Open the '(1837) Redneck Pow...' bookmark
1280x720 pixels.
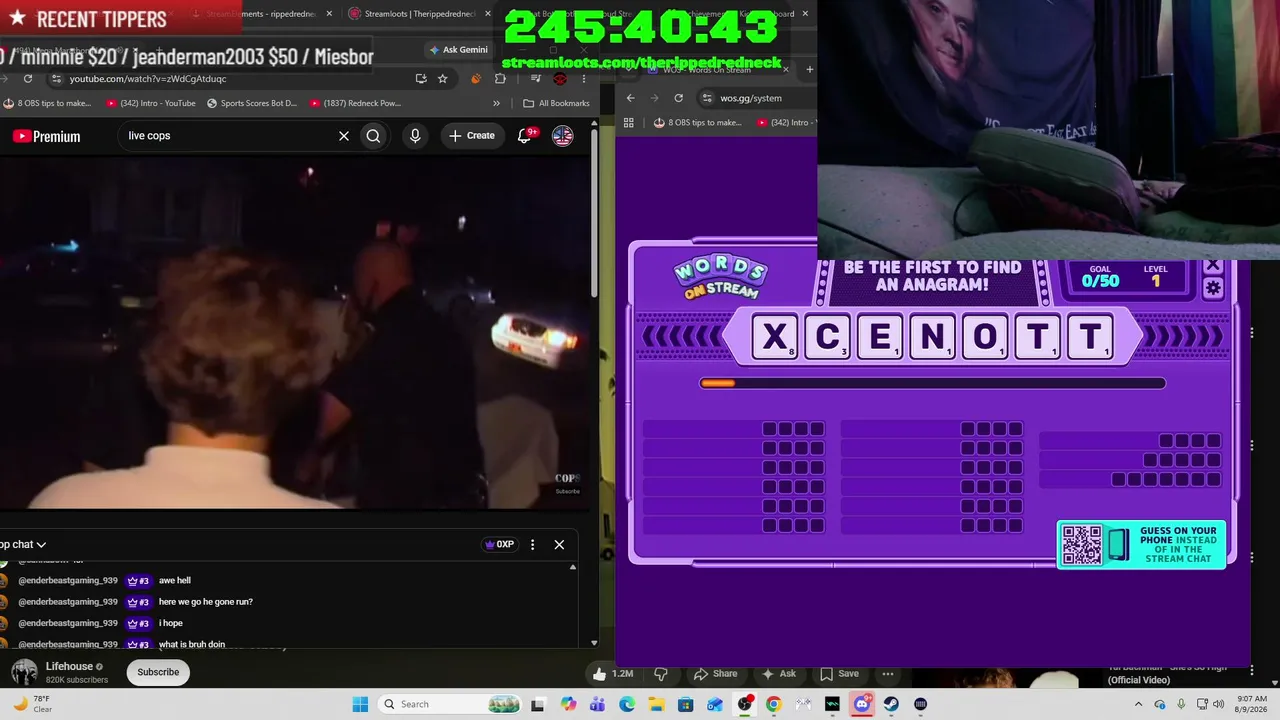click(x=355, y=103)
